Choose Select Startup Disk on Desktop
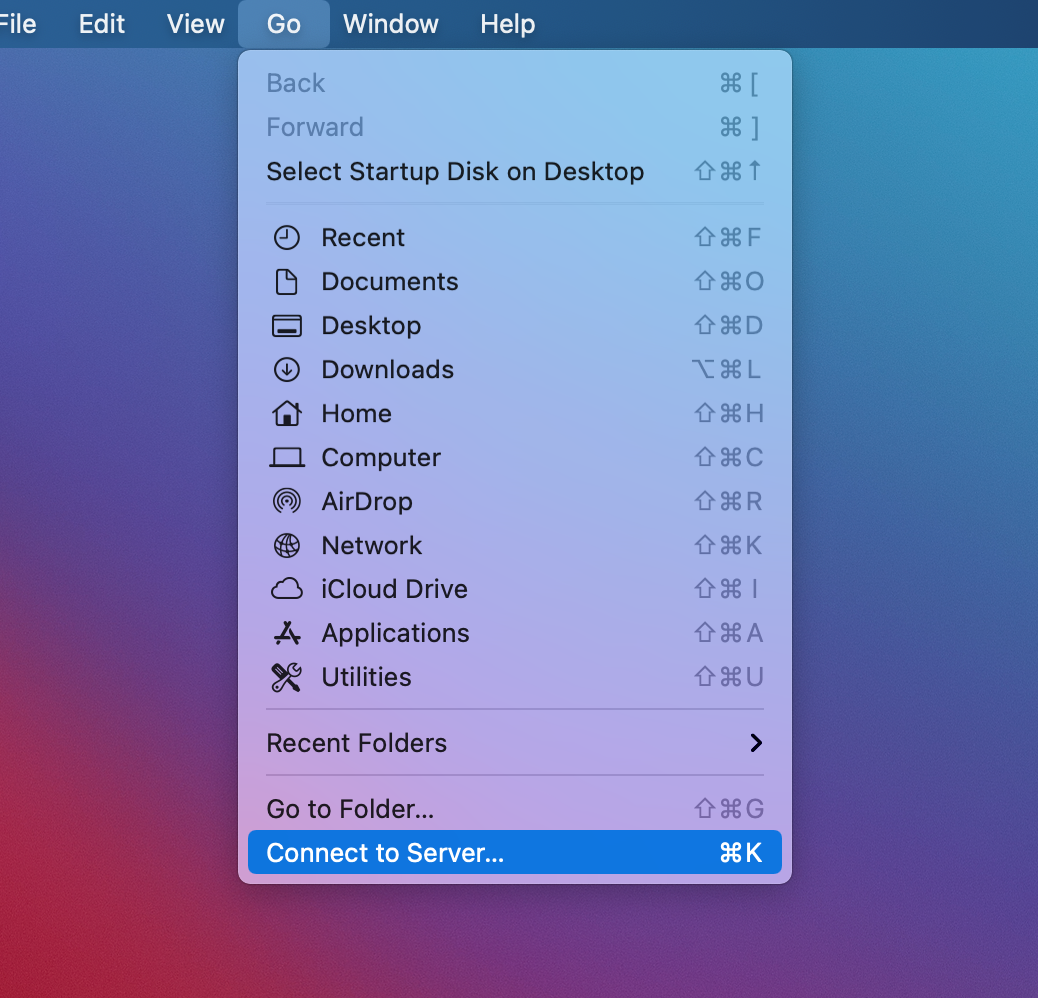Image resolution: width=1038 pixels, height=998 pixels. (514, 171)
